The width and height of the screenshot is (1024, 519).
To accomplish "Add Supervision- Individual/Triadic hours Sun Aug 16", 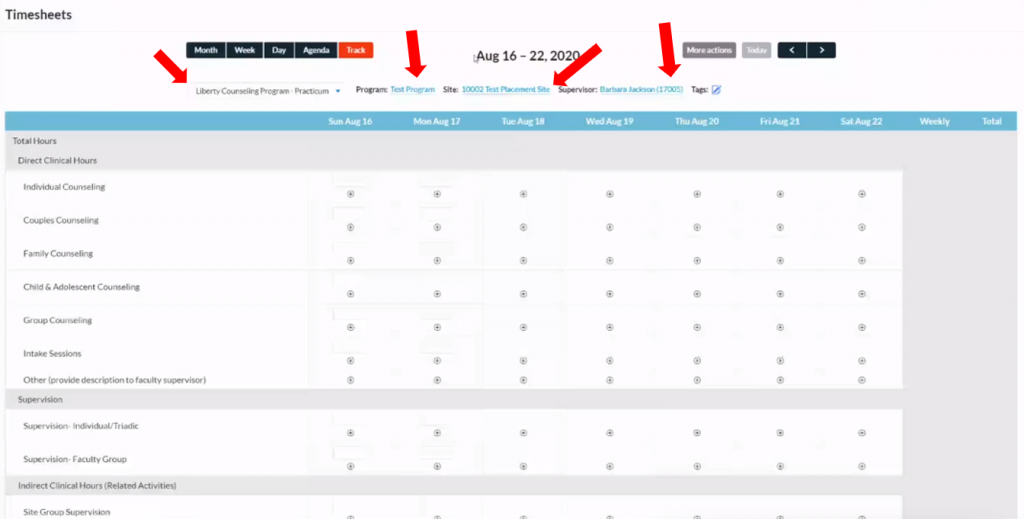I will pos(351,433).
